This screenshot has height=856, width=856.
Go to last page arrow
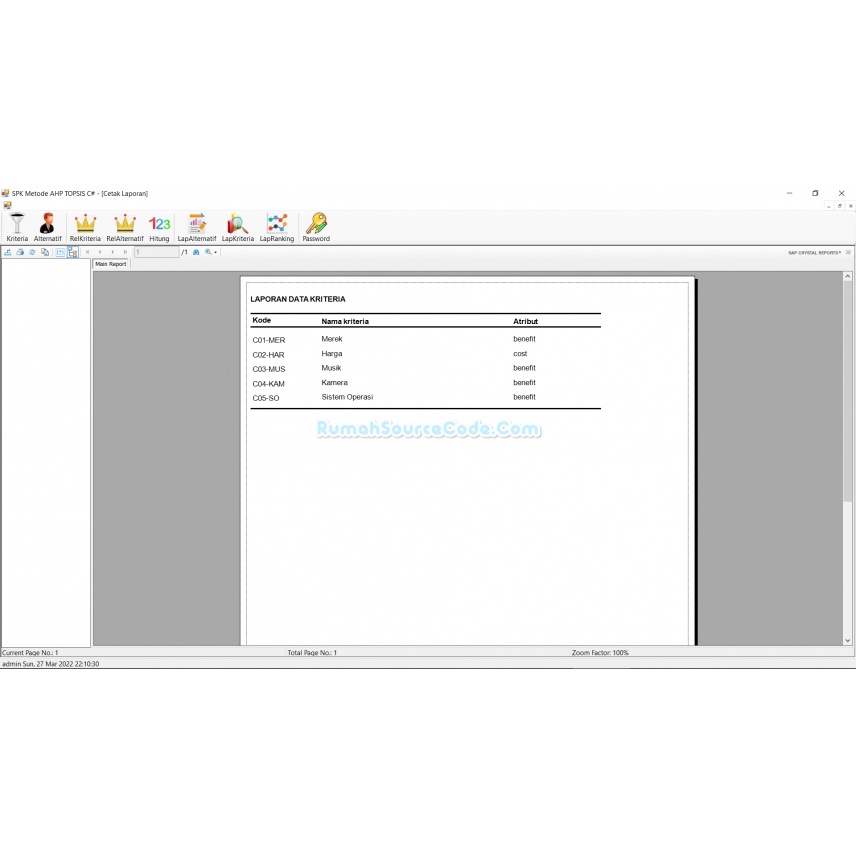pos(125,252)
